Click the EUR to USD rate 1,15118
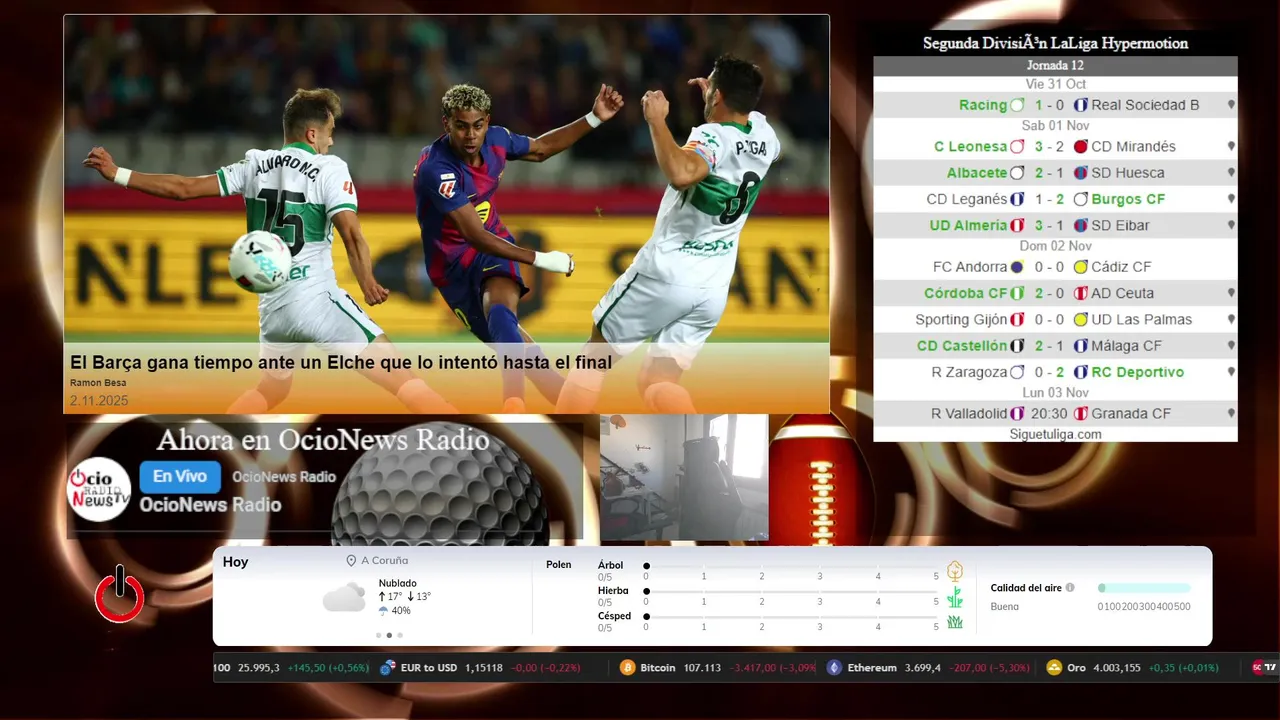1280x720 pixels. pos(484,668)
